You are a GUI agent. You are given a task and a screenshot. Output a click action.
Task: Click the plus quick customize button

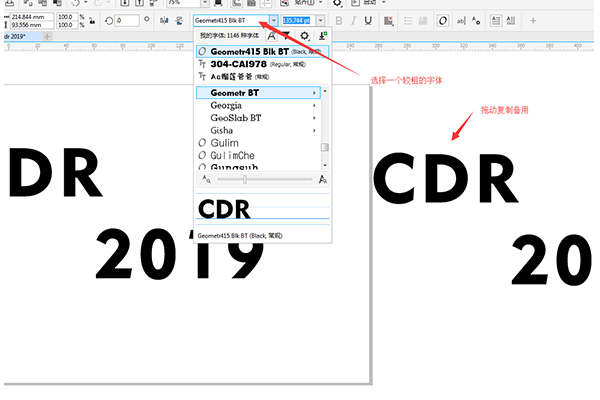click(x=533, y=21)
